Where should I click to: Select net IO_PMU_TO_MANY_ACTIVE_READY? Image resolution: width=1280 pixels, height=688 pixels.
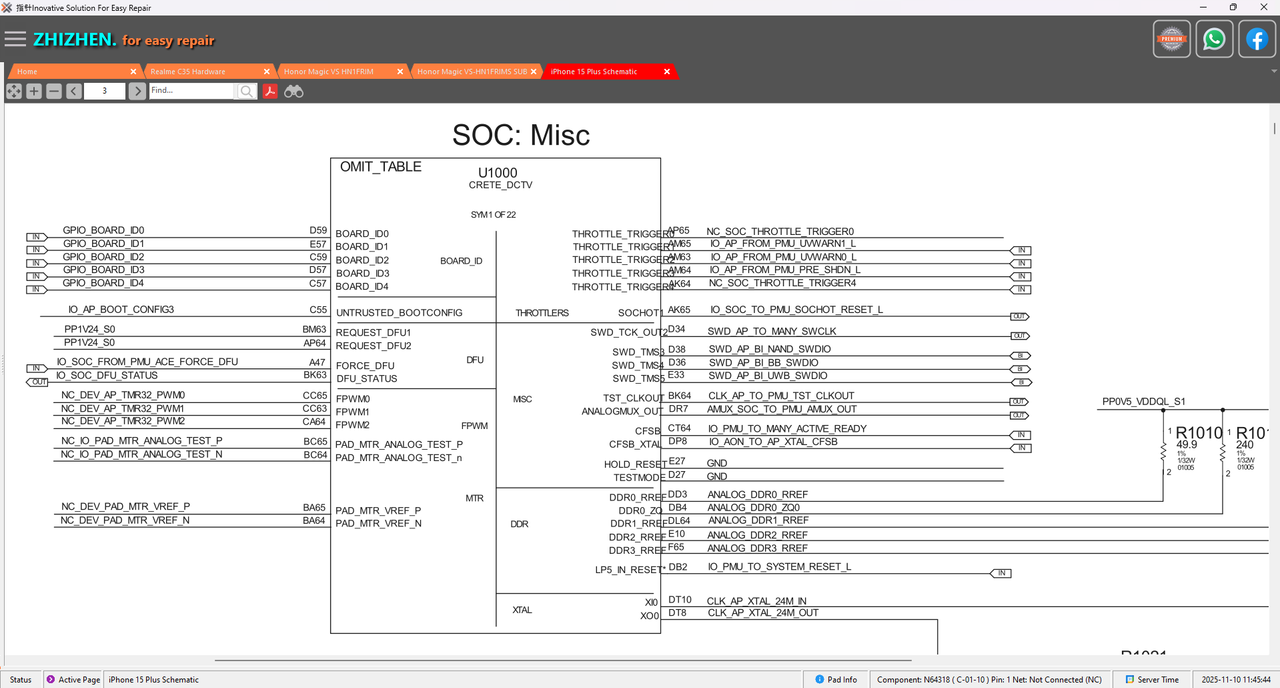[788, 429]
